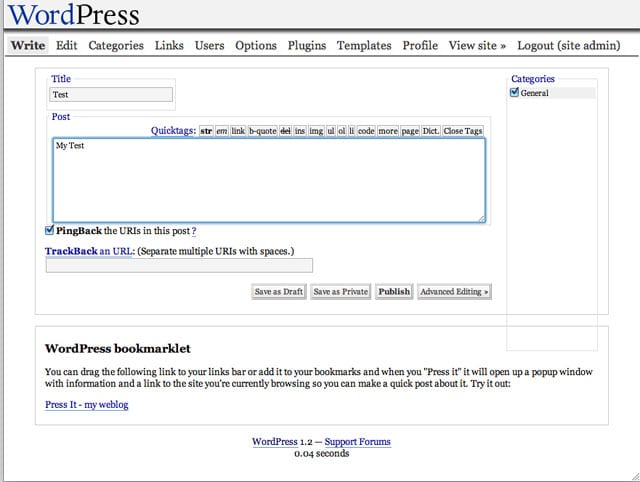This screenshot has width=640, height=482.
Task: Open the Categories menu item
Action: [x=116, y=46]
